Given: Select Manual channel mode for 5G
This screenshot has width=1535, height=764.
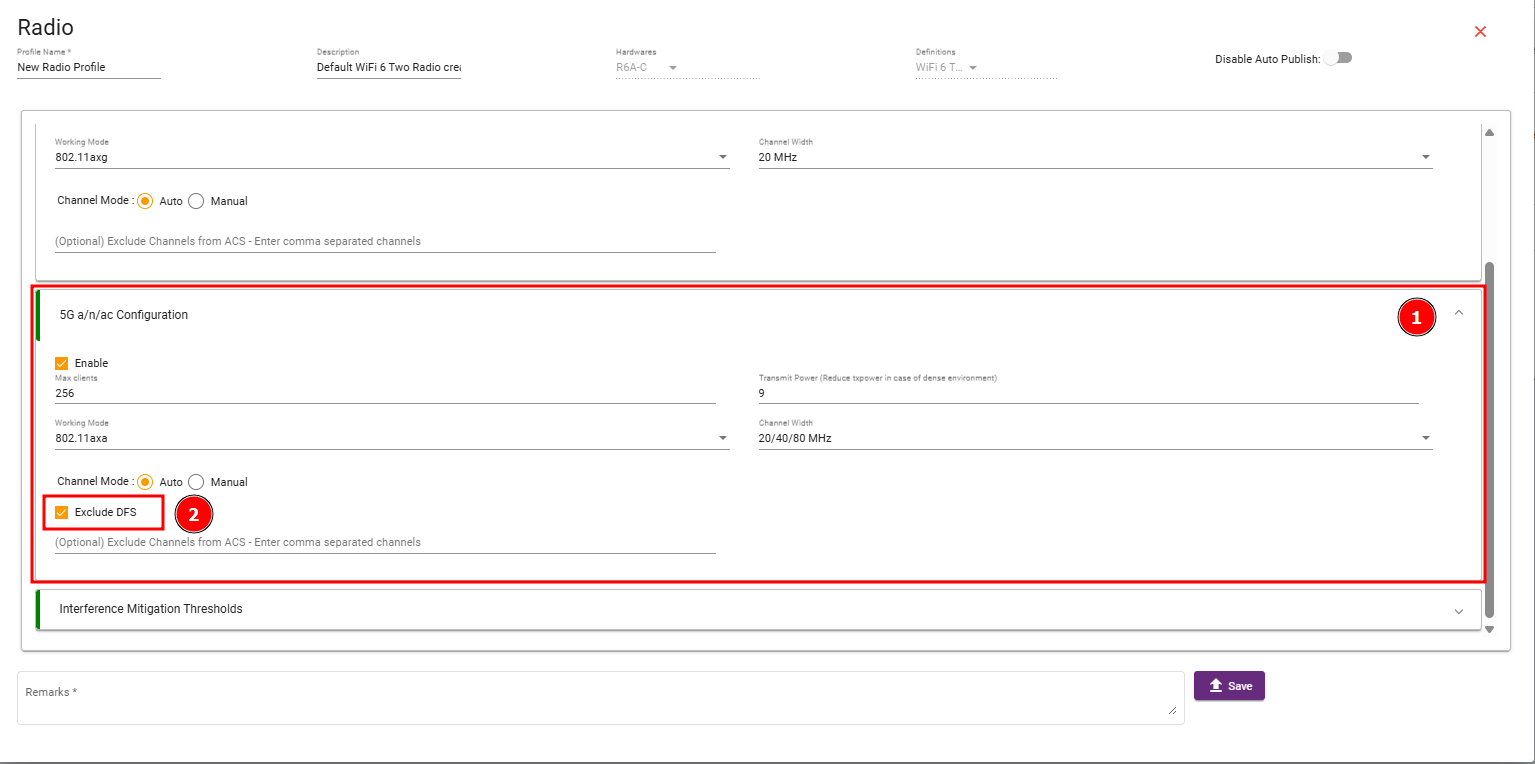Looking at the screenshot, I should coord(196,482).
